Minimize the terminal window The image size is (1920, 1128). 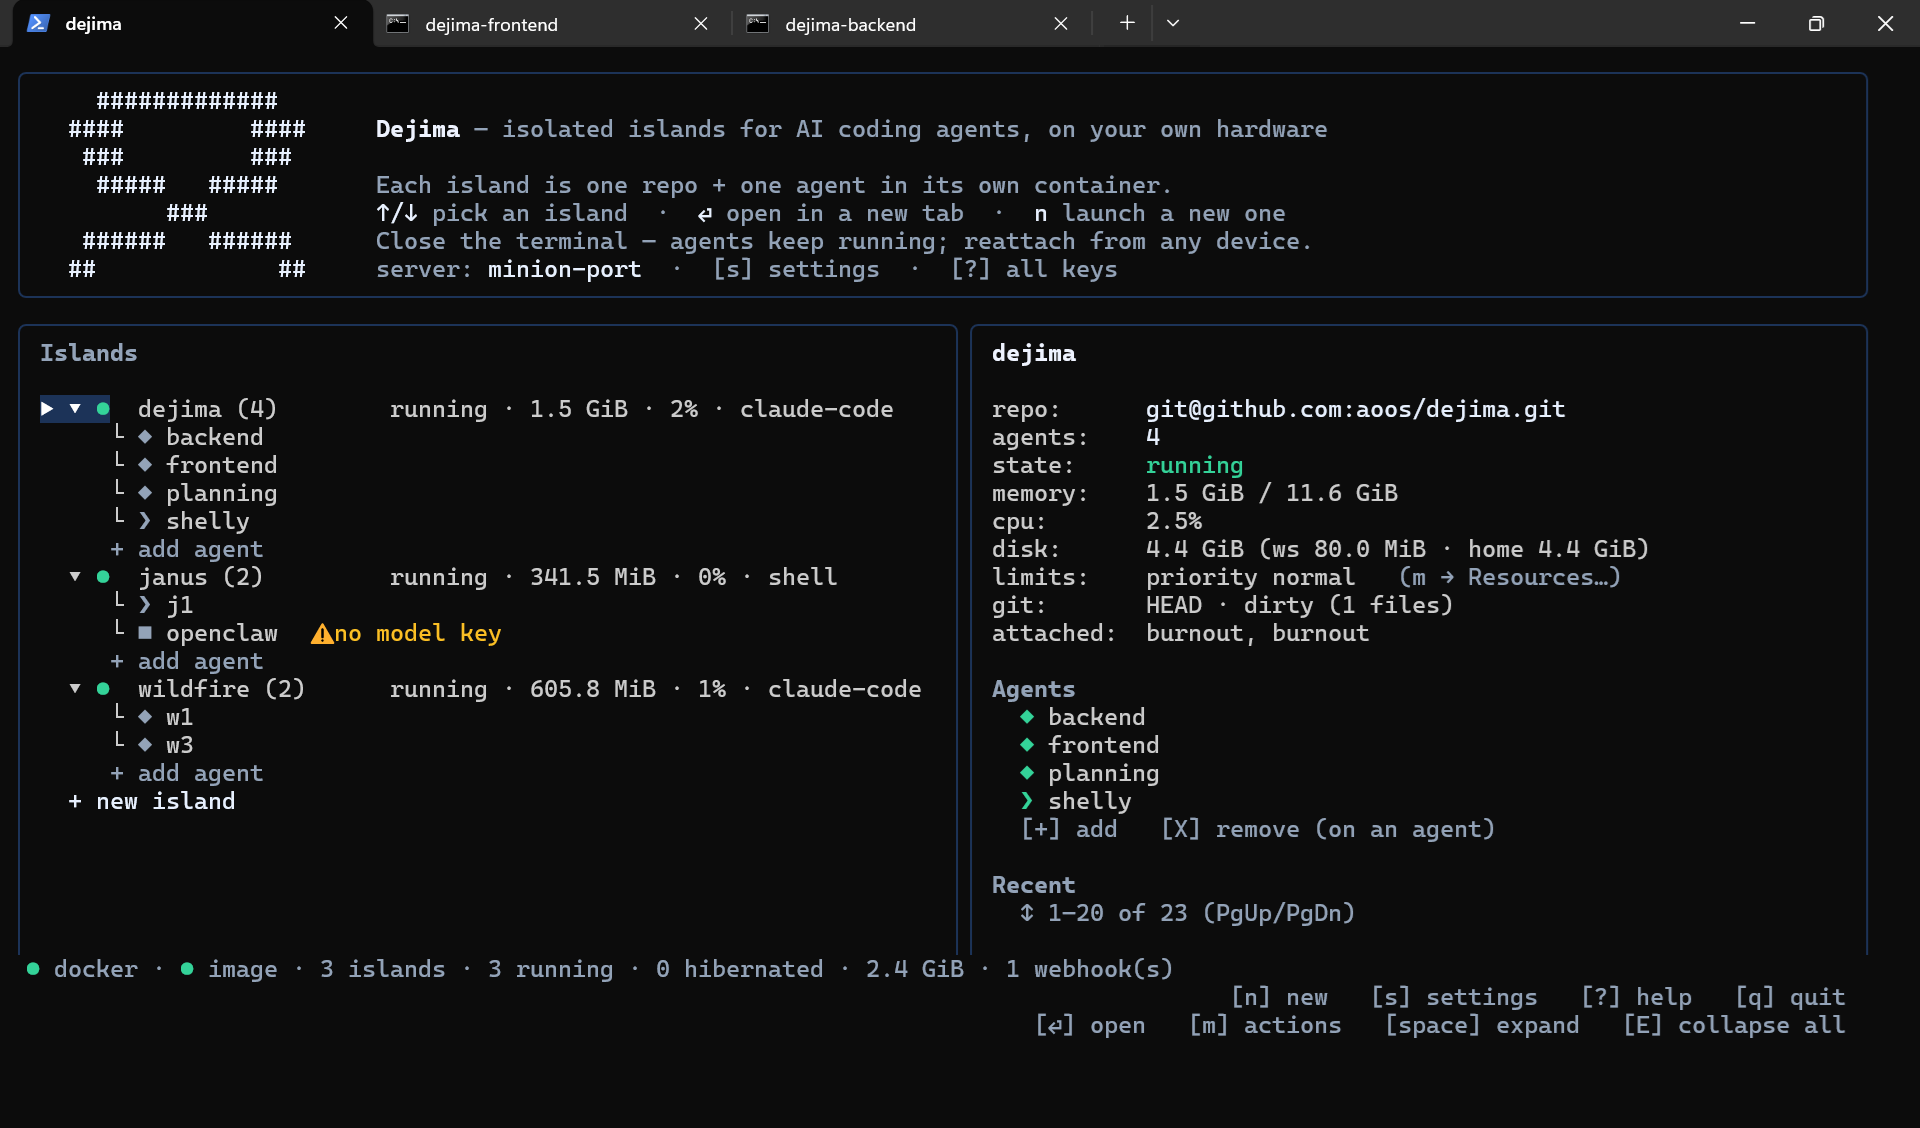1747,23
